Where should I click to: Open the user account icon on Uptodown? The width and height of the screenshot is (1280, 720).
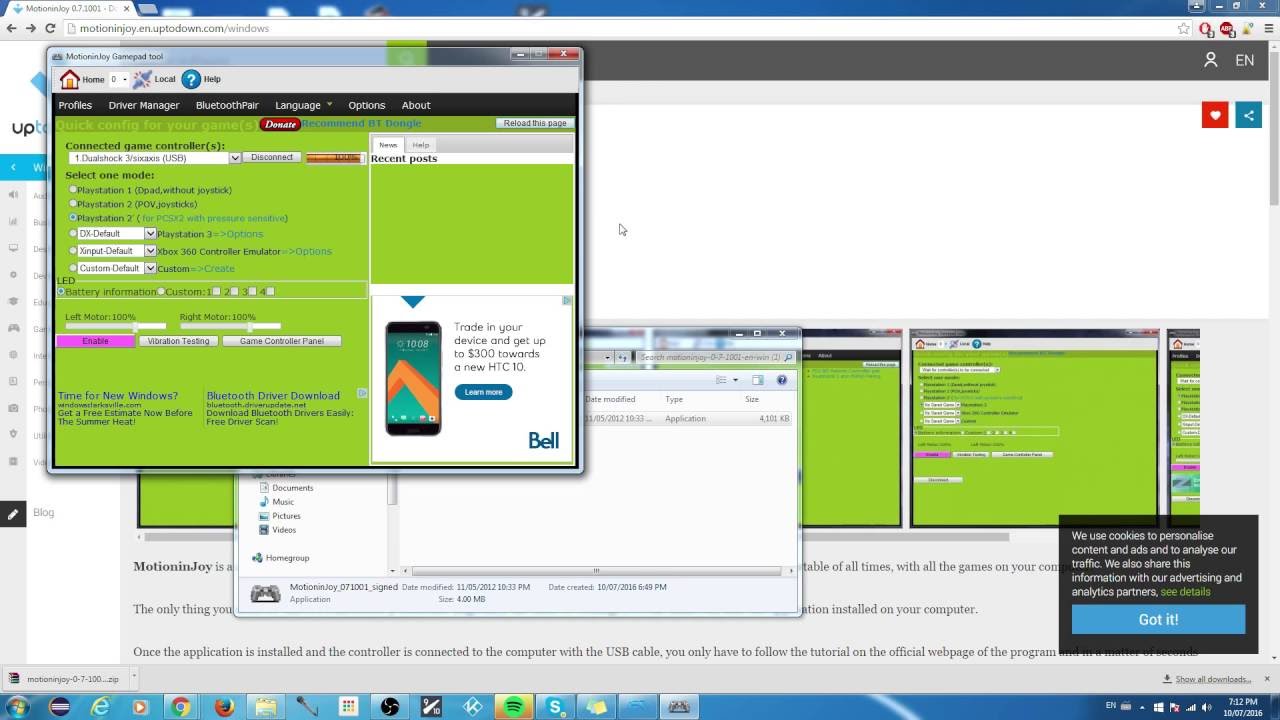[x=1211, y=60]
